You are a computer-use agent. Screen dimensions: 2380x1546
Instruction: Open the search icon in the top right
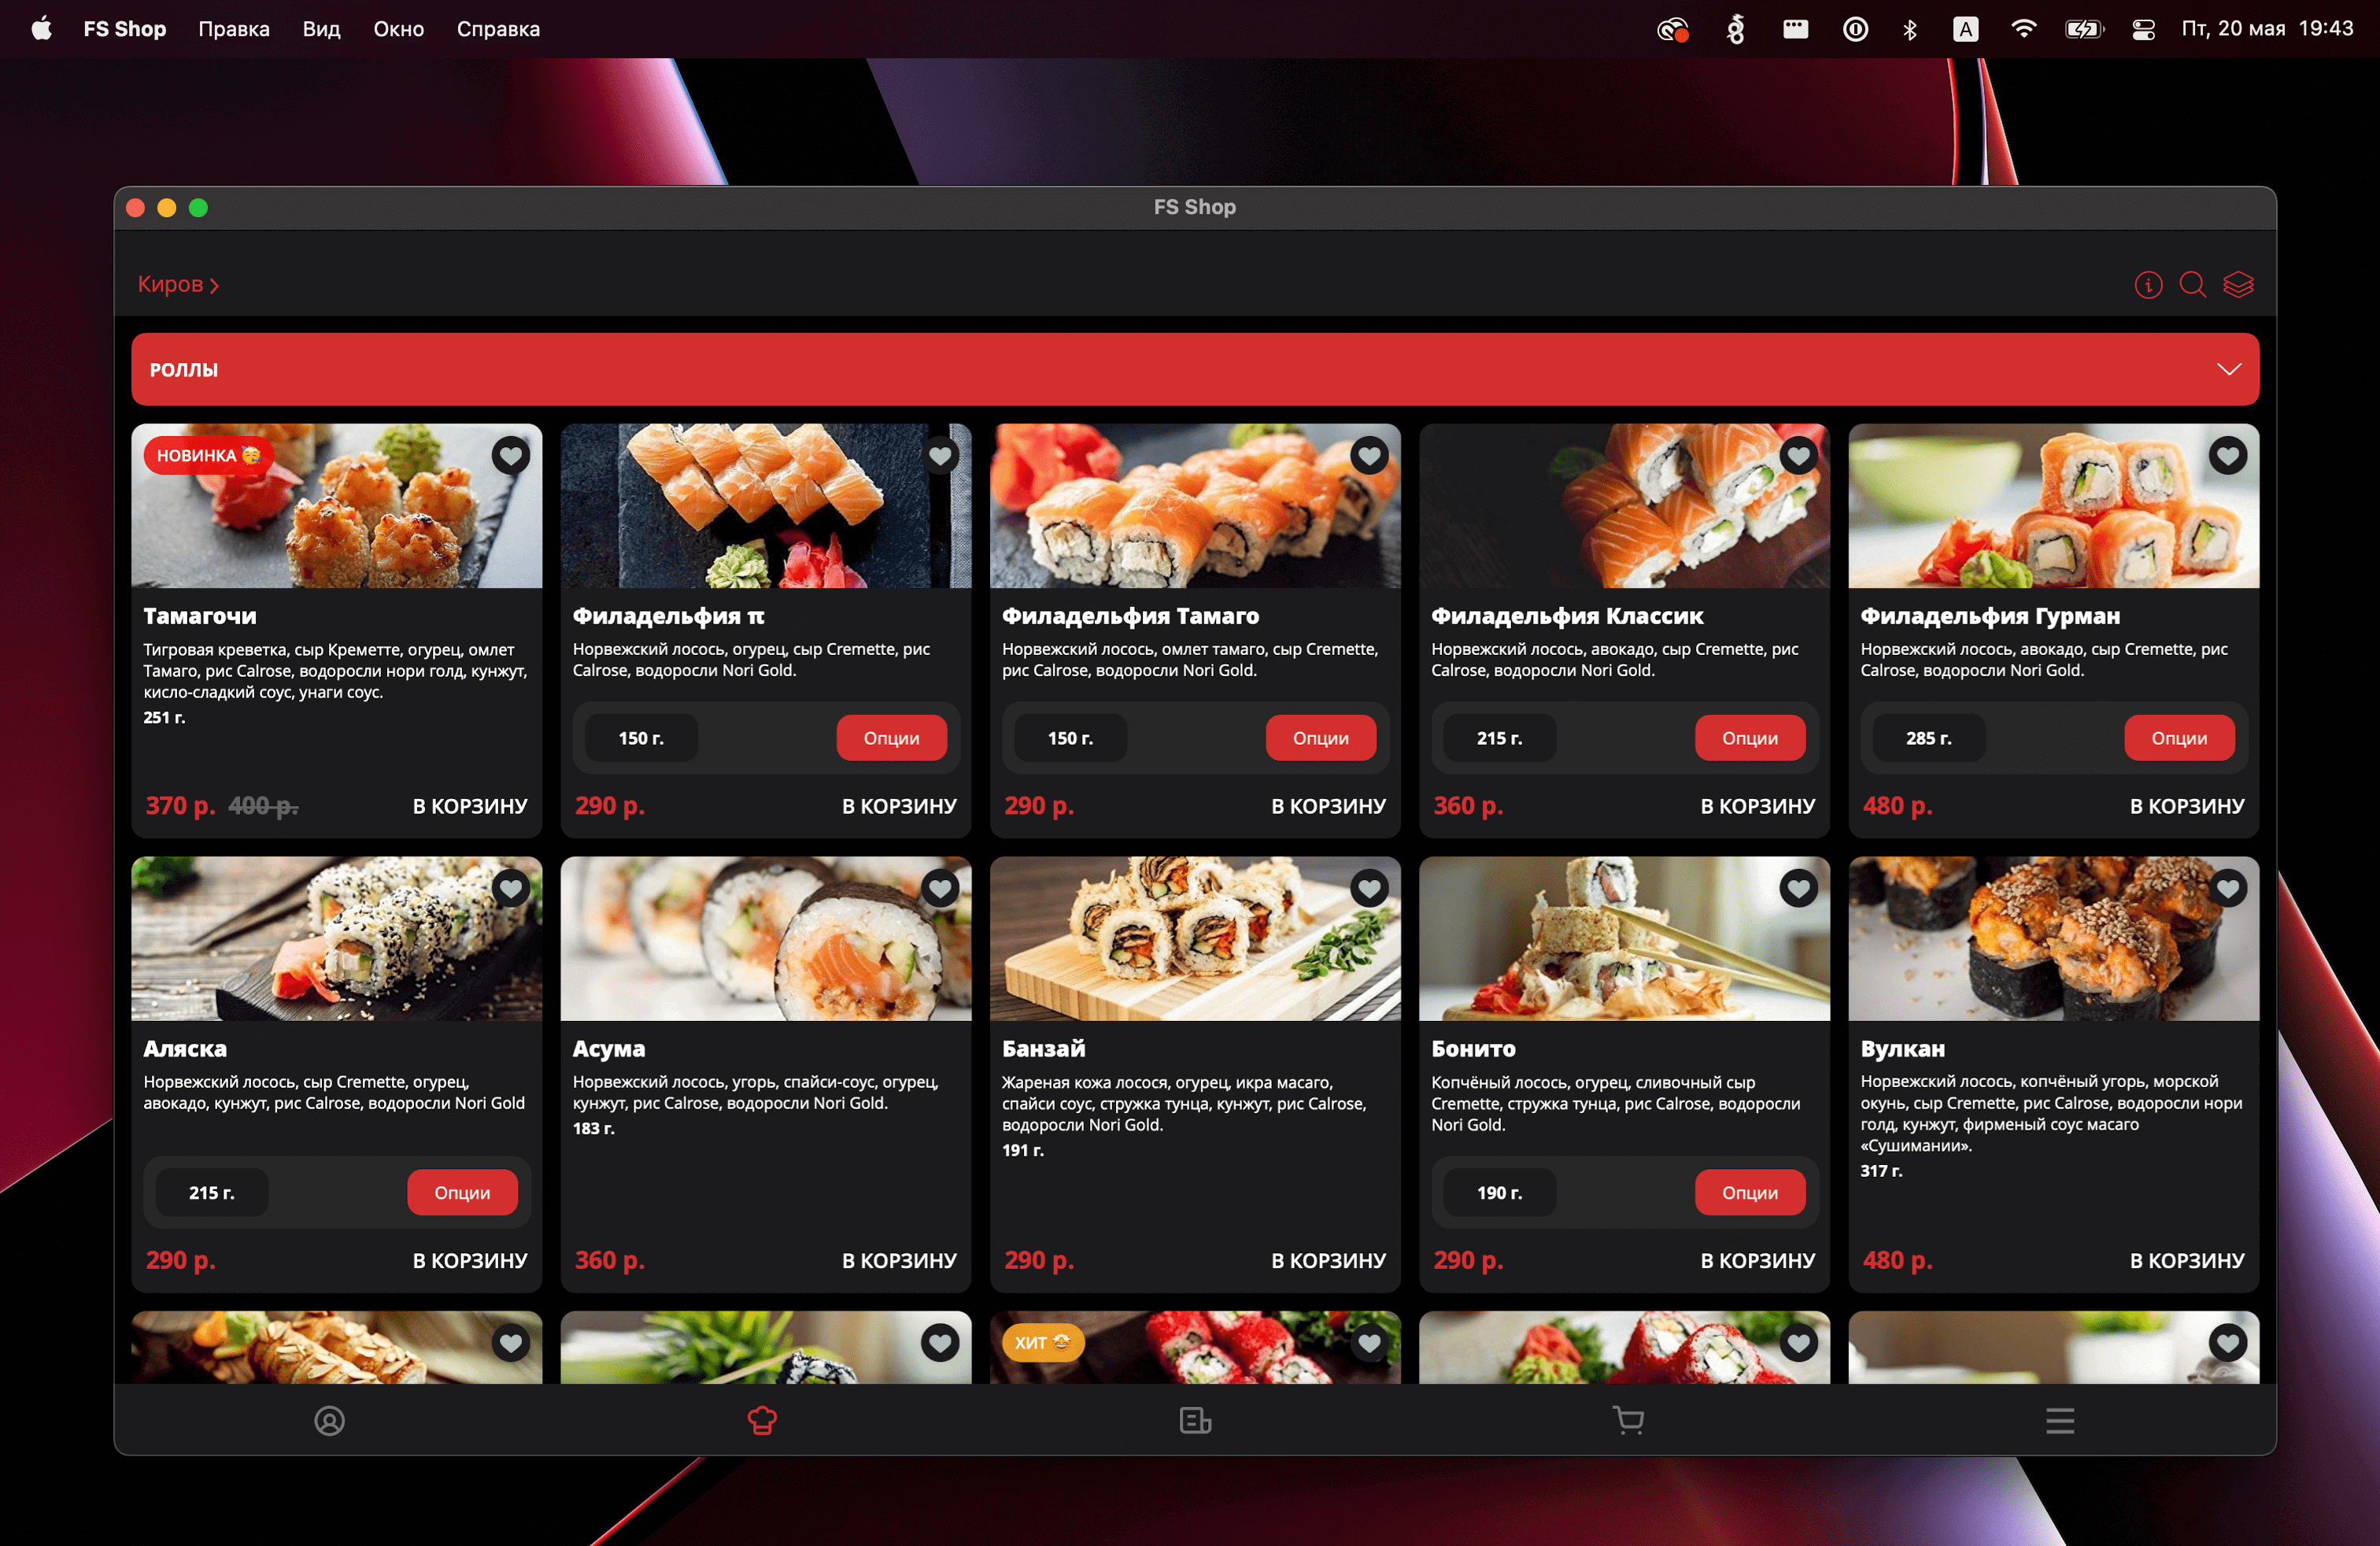pyautogui.click(x=2192, y=284)
